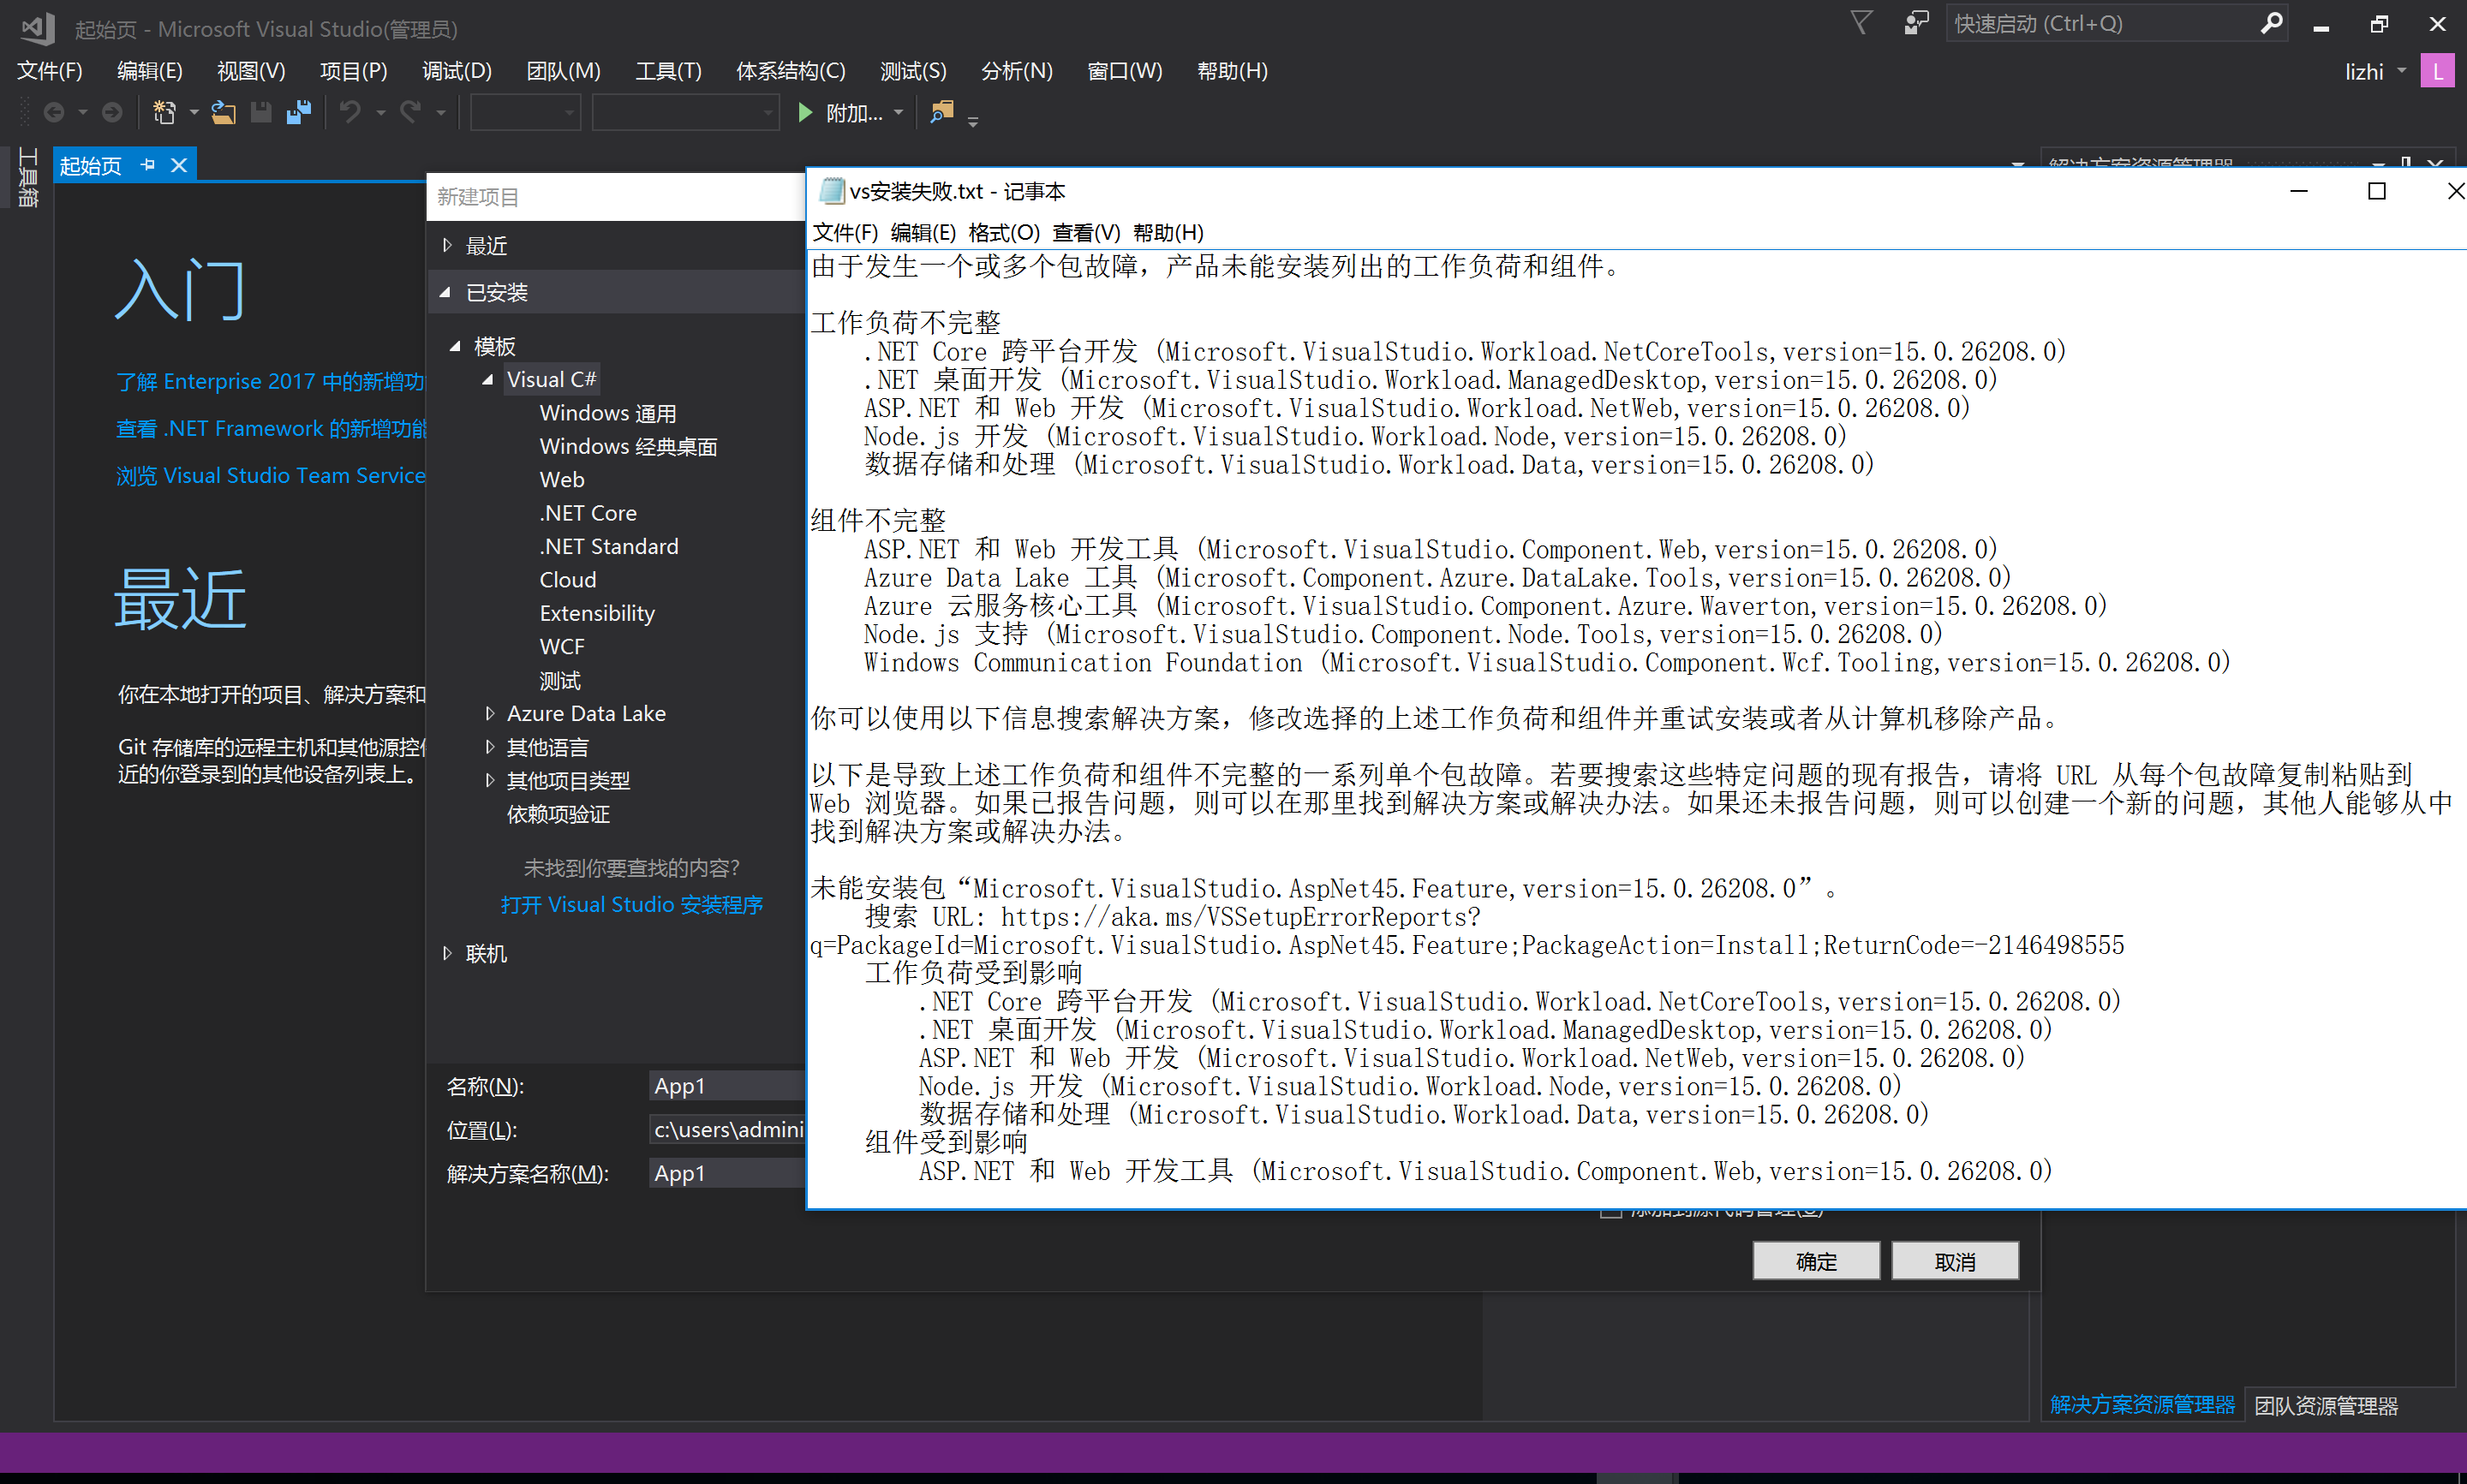Click the 名称 input field

(x=727, y=1086)
